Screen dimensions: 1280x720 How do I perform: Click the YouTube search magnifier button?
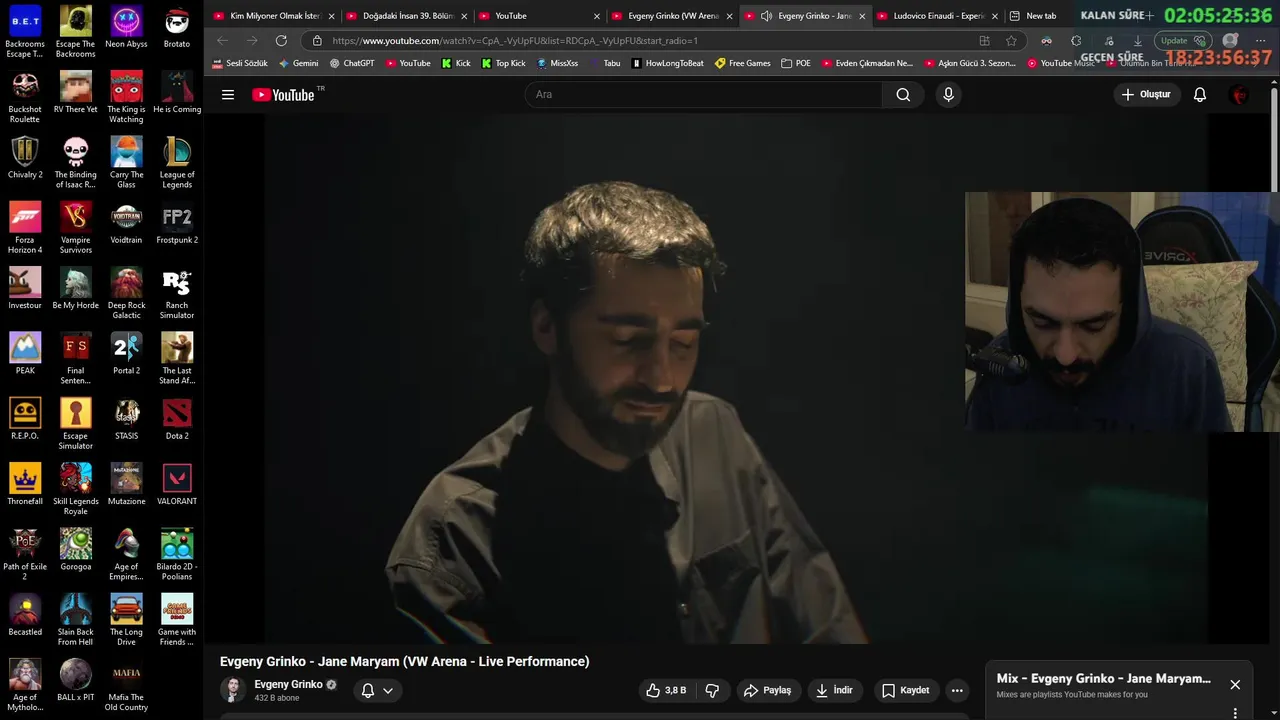(x=903, y=94)
